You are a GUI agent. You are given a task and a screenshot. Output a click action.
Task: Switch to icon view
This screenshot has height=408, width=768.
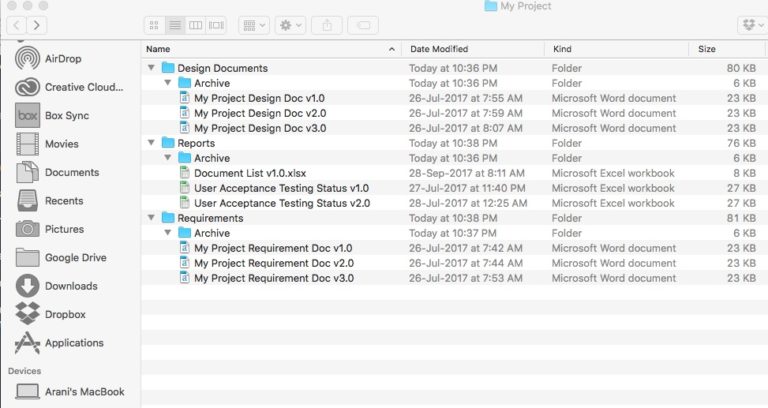[x=154, y=25]
